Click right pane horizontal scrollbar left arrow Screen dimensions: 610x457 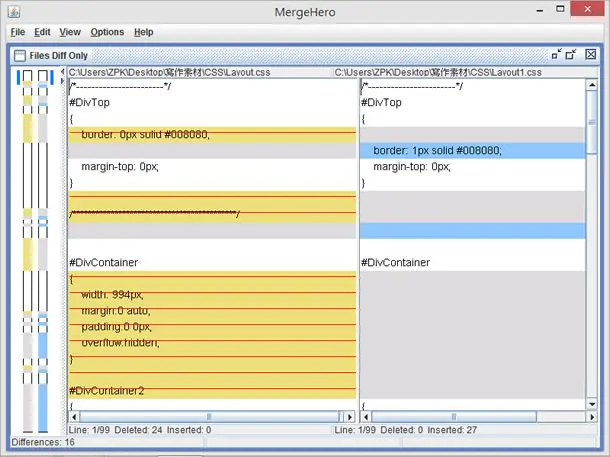366,417
